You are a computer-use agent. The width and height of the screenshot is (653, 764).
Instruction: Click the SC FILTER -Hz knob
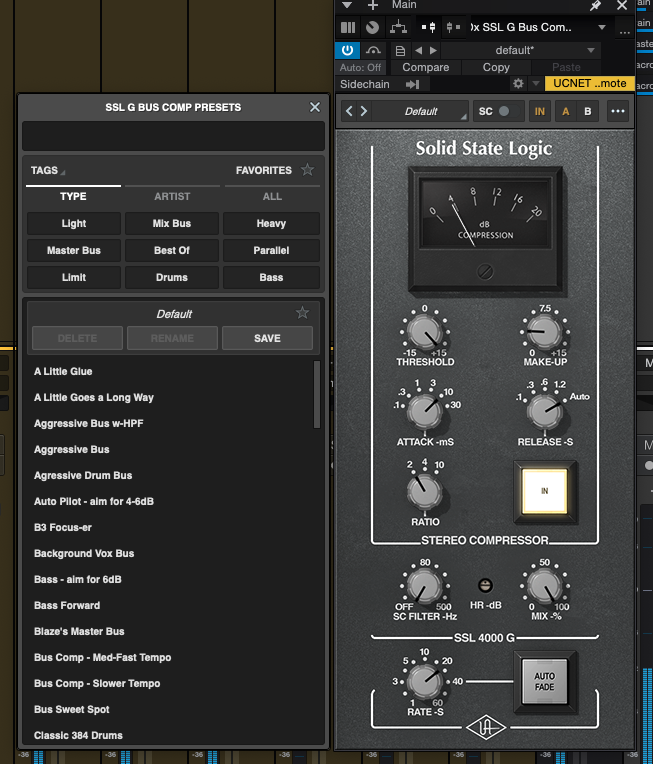[x=423, y=585]
